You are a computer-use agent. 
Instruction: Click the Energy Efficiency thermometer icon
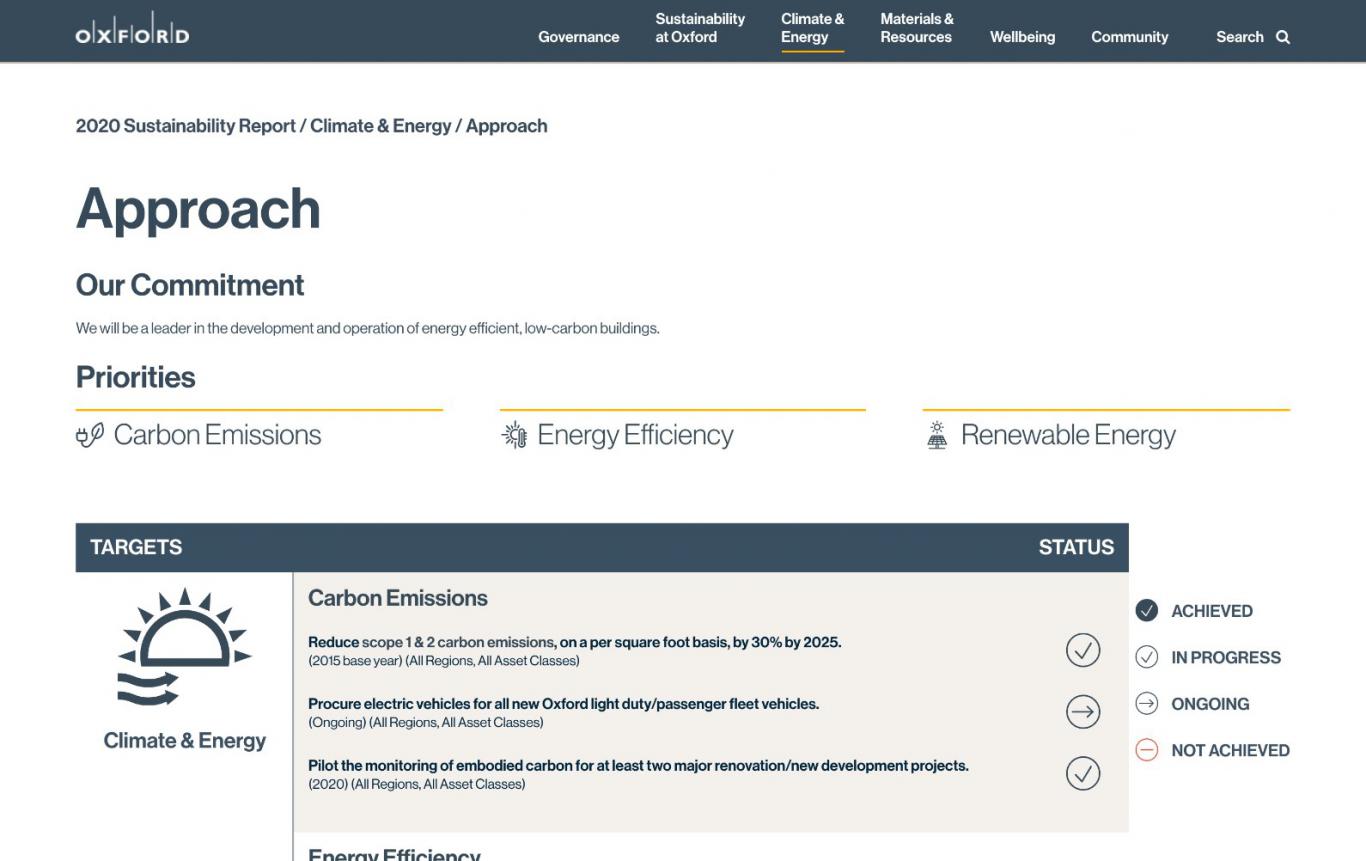pos(514,435)
